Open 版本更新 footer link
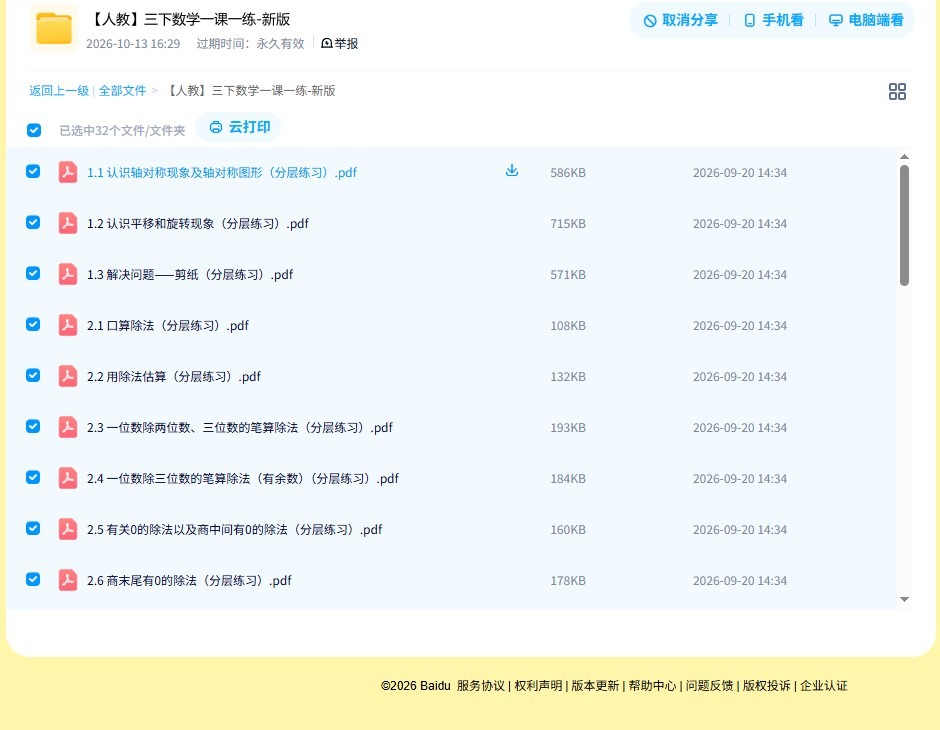Screen dimensions: 940x730 coord(595,686)
